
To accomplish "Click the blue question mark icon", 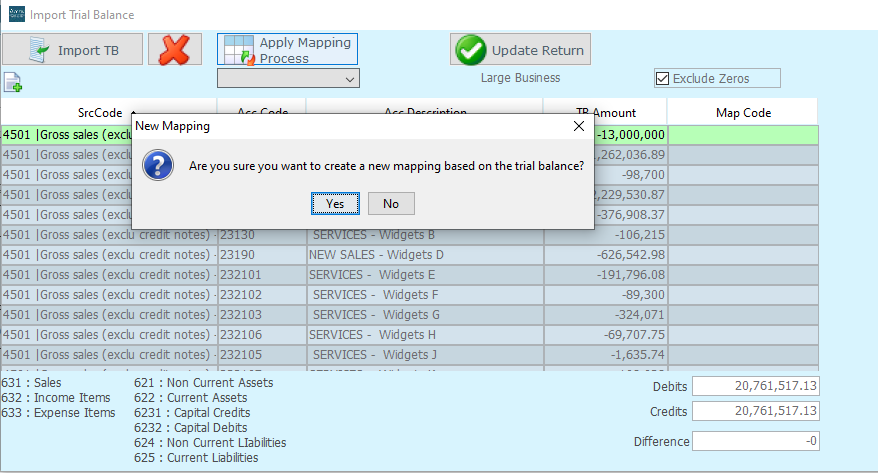I will (x=159, y=166).
